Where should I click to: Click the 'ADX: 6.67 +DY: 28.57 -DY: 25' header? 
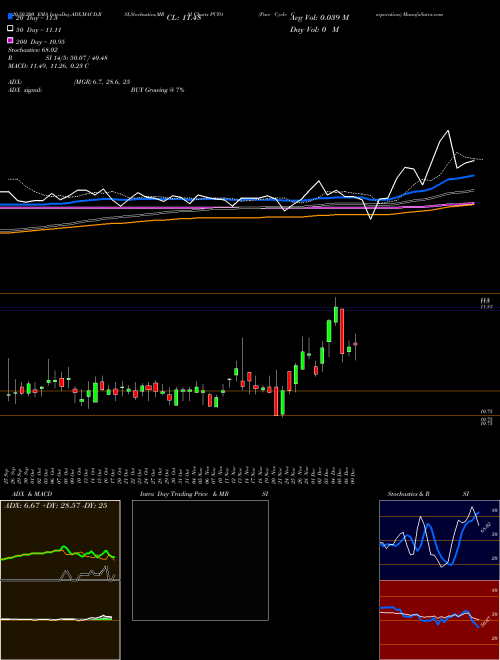[x=55, y=506]
